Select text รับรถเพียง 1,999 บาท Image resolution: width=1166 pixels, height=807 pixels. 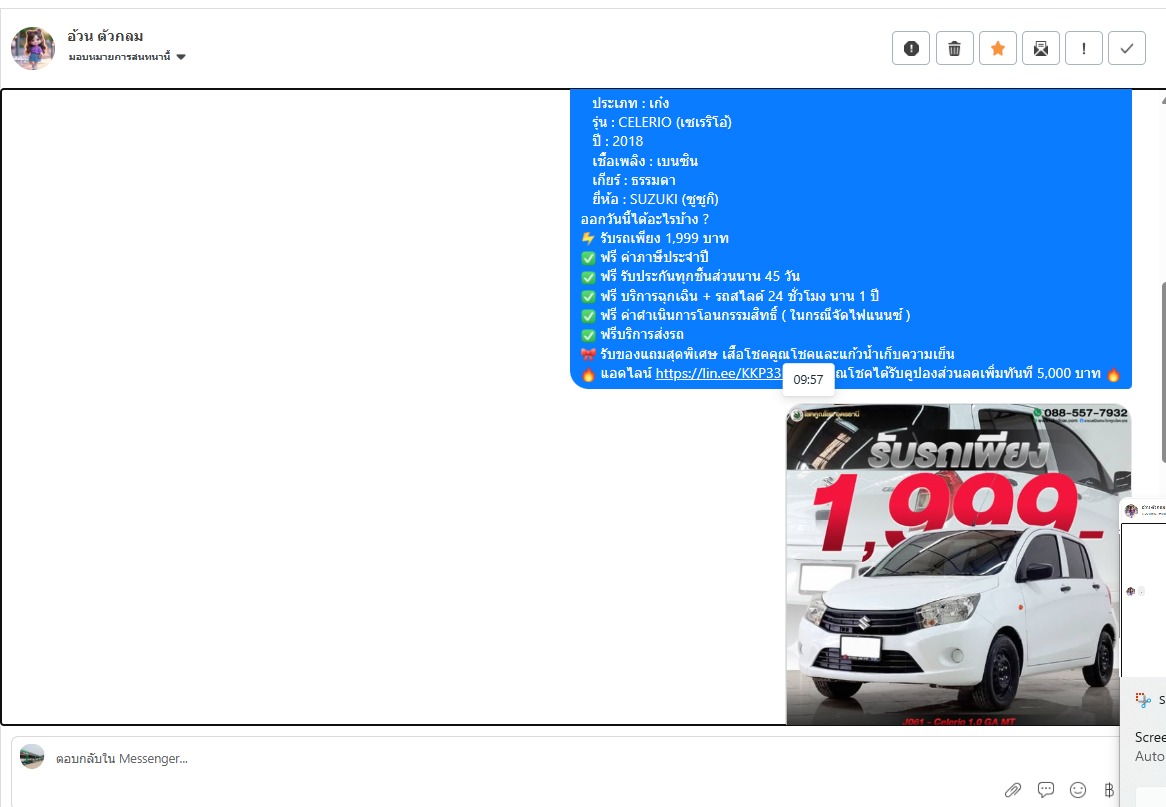click(x=664, y=238)
